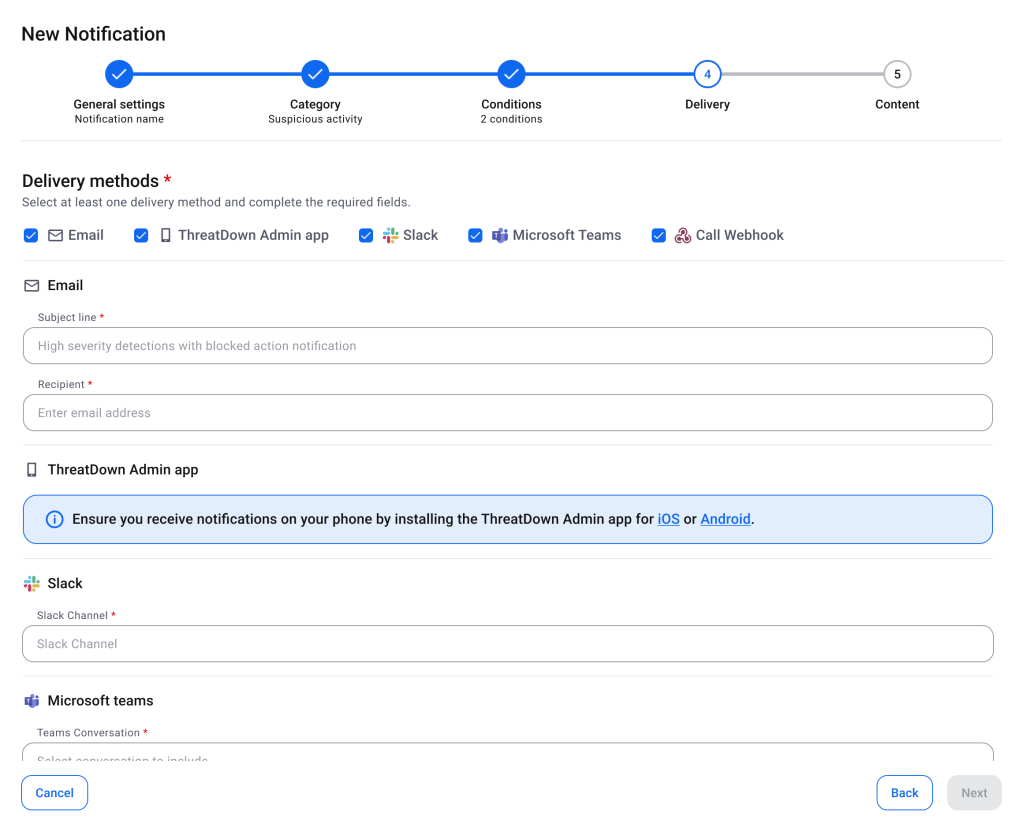Uncheck the Slack delivery checkbox
This screenshot has height=828, width=1023.
coord(366,235)
